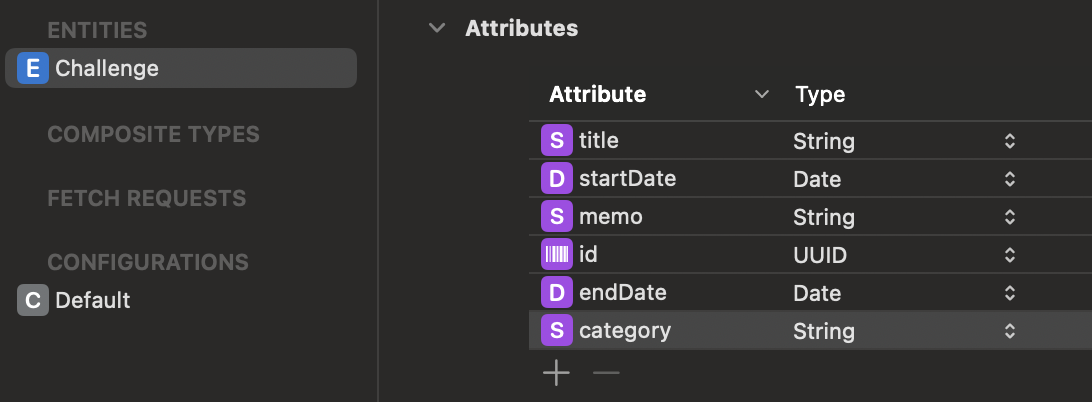Screen dimensions: 1092x402
Task: Select the Challenge entity
Action: pyautogui.click(x=107, y=68)
